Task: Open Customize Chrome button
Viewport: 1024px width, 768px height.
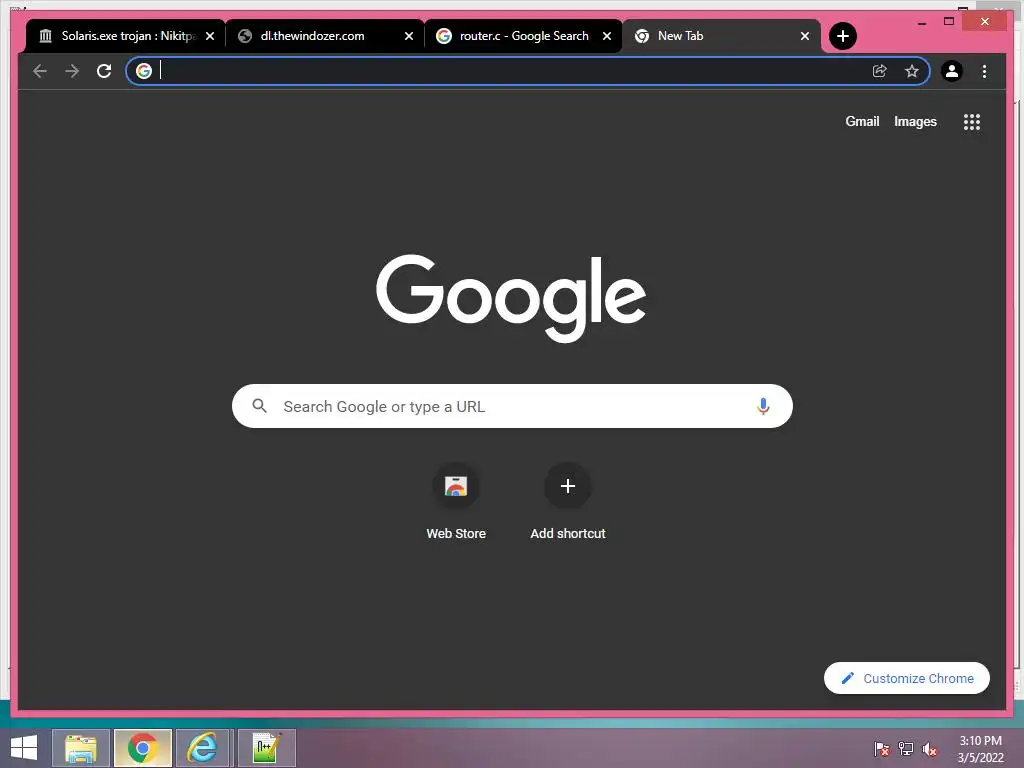Action: (906, 679)
